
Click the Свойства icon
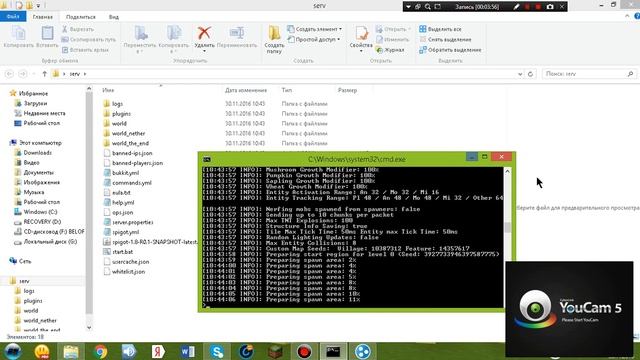[361, 33]
